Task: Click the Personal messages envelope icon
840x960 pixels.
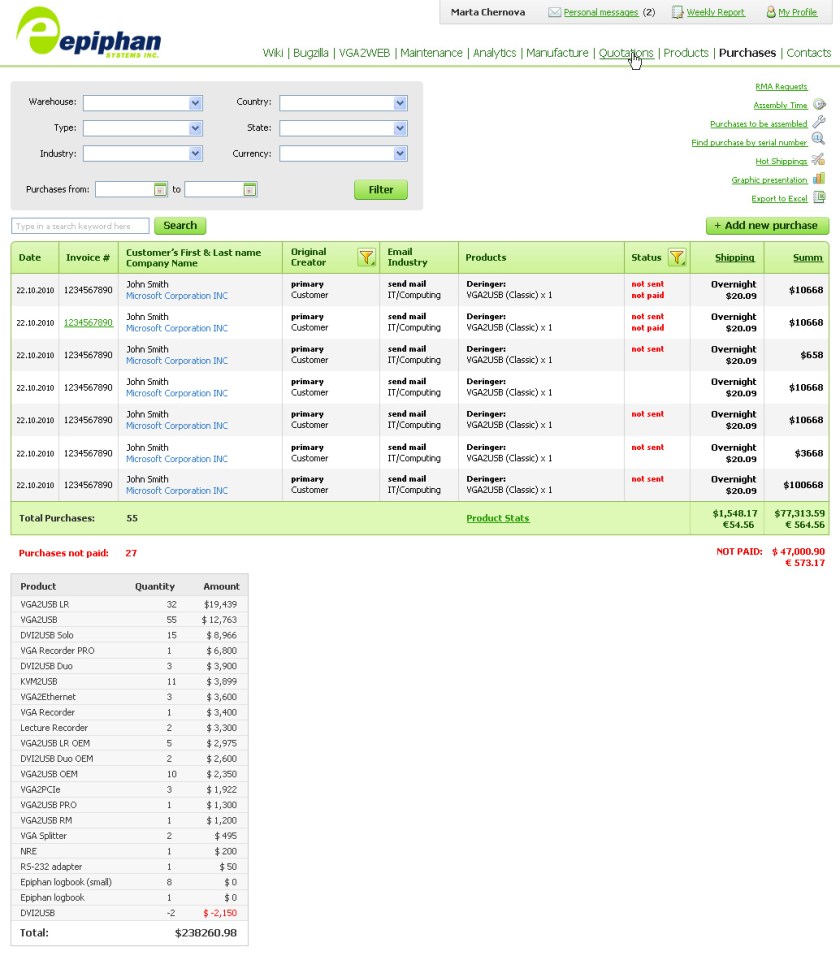Action: 554,12
